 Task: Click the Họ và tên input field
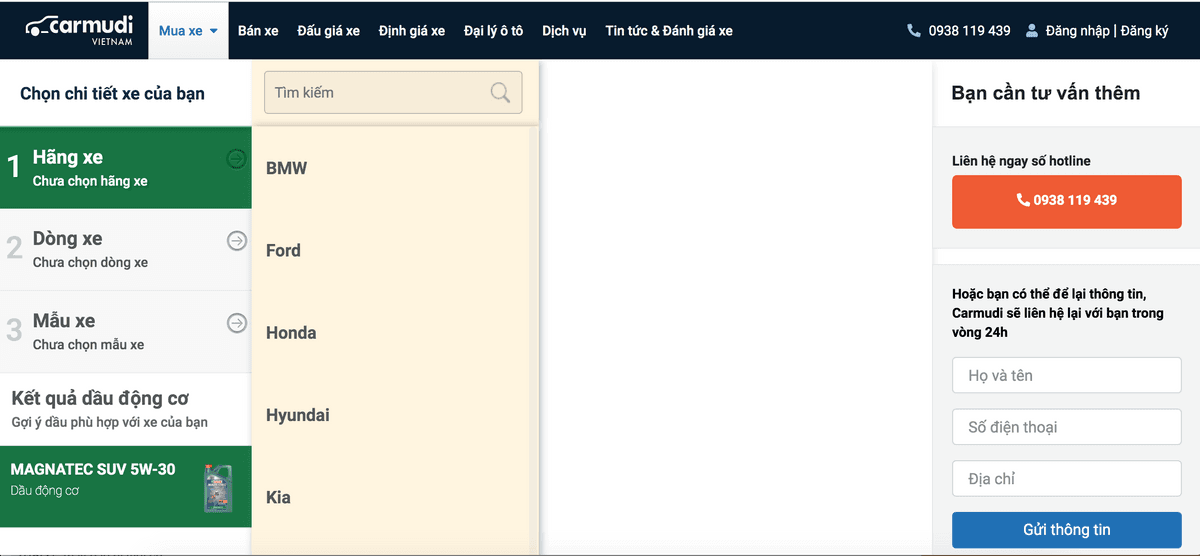click(1066, 376)
